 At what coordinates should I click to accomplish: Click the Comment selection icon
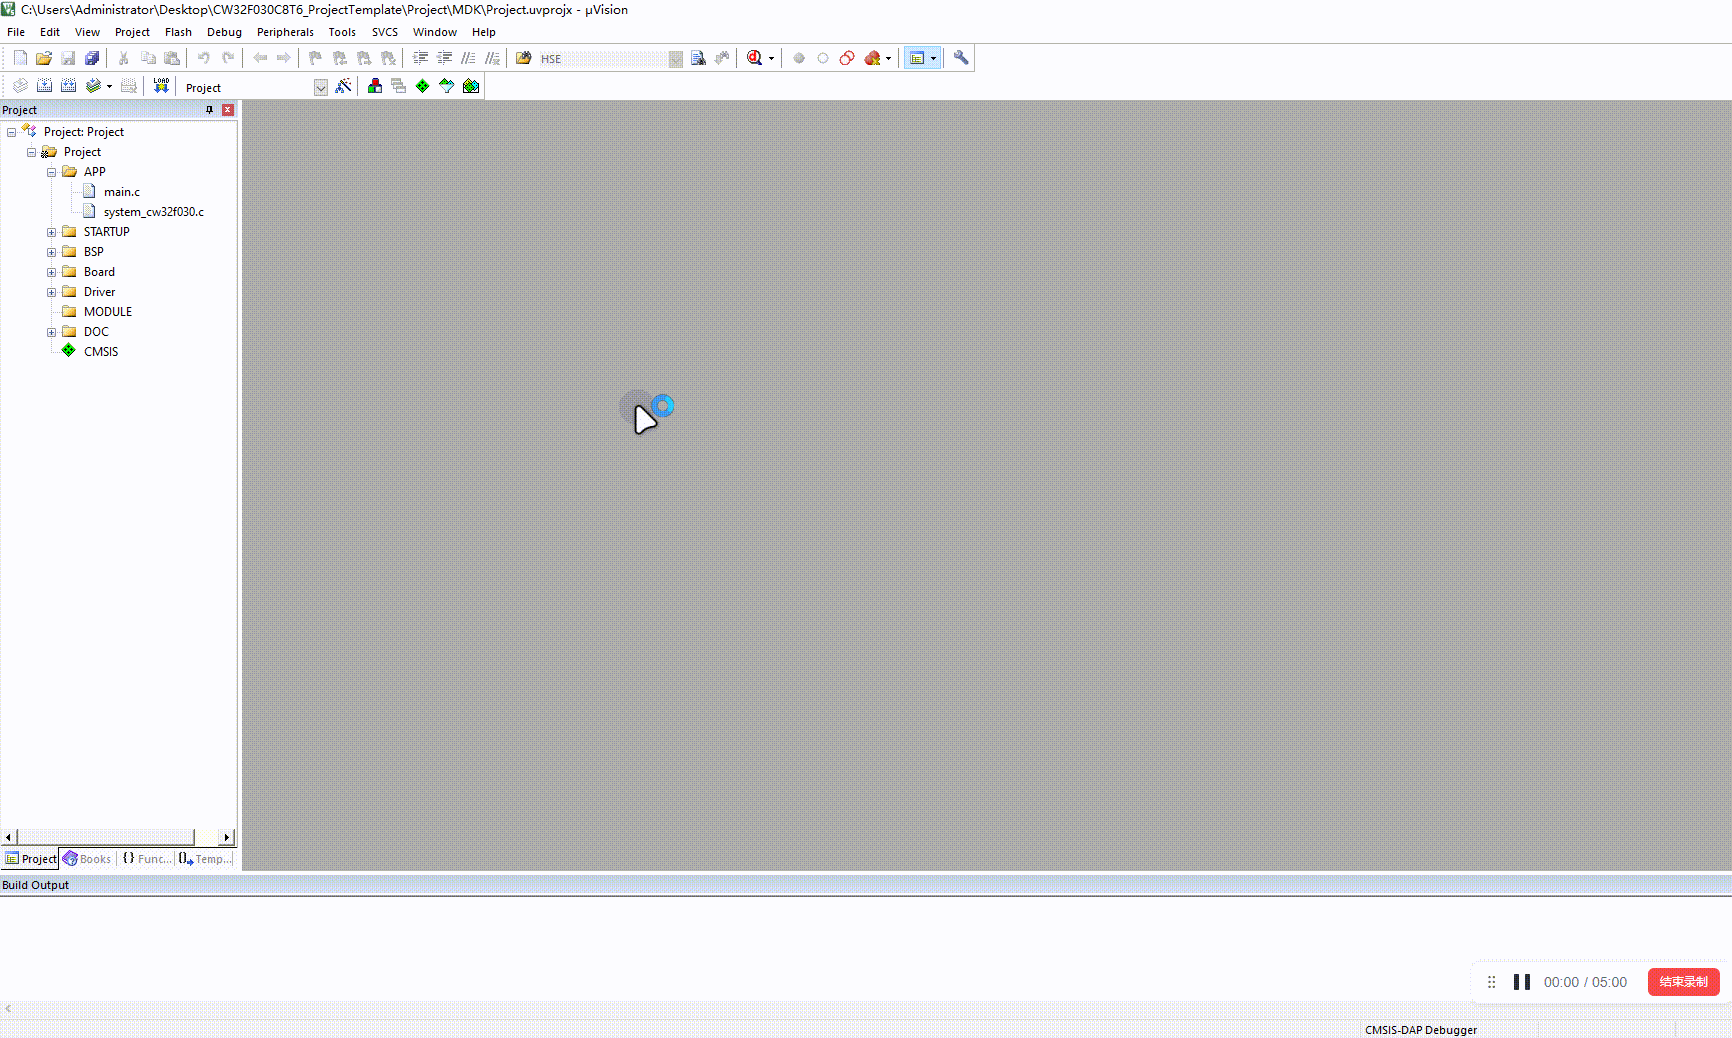pos(468,58)
